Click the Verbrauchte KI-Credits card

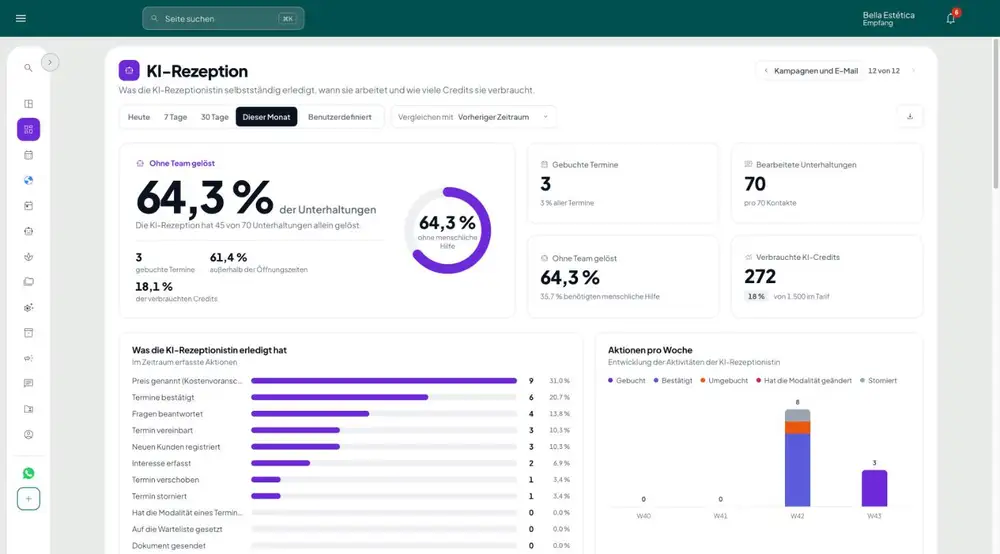[x=827, y=277]
